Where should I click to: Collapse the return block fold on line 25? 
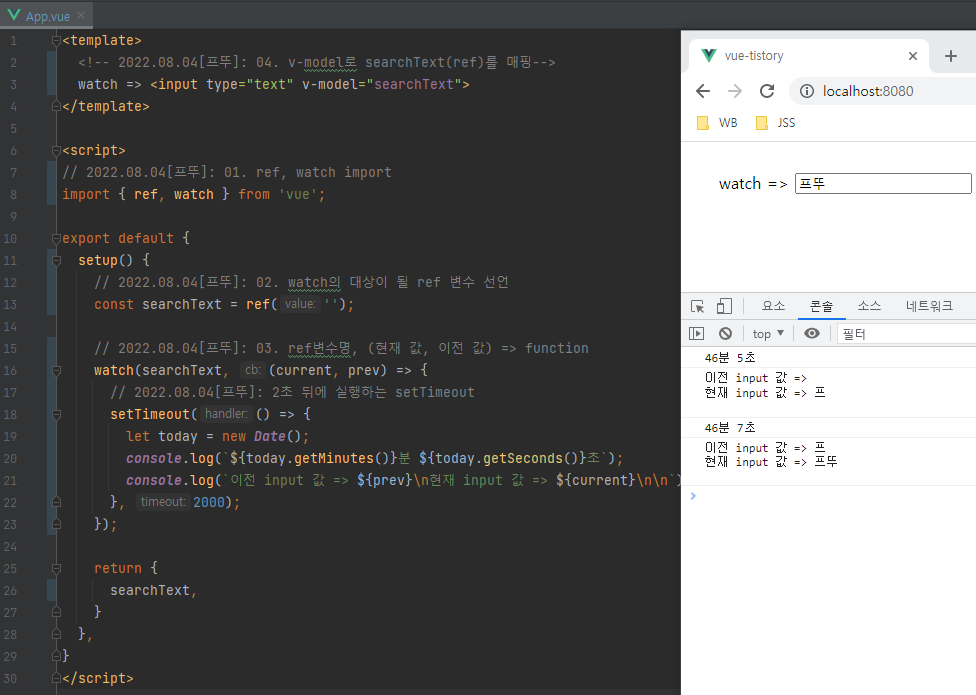click(57, 568)
